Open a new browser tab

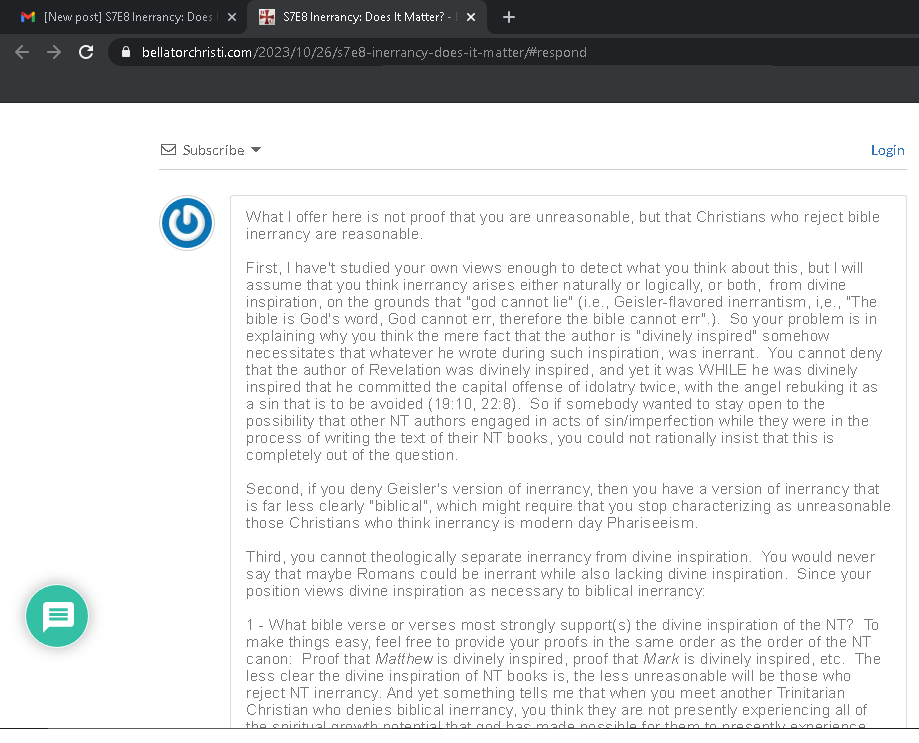coord(509,18)
